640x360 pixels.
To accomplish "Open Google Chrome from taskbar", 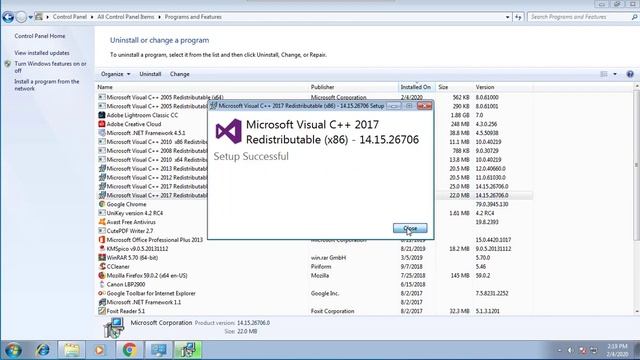I will point(129,350).
